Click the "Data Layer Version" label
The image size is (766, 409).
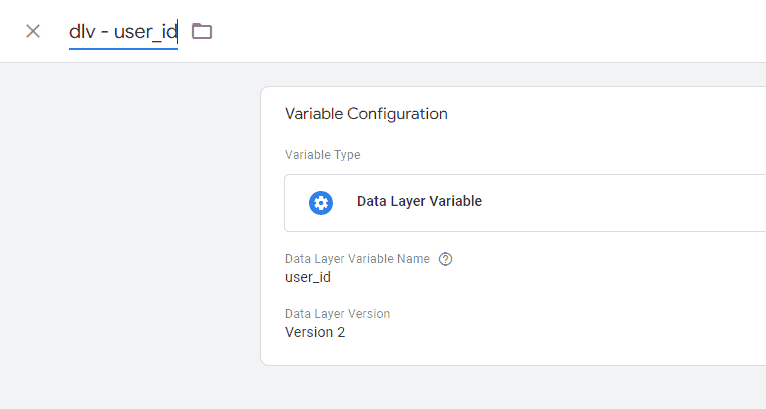(x=338, y=314)
